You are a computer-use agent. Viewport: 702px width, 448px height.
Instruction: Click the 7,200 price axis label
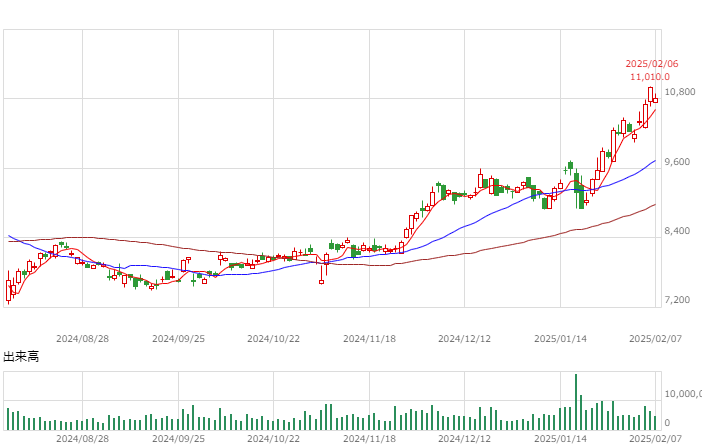pyautogui.click(x=677, y=300)
